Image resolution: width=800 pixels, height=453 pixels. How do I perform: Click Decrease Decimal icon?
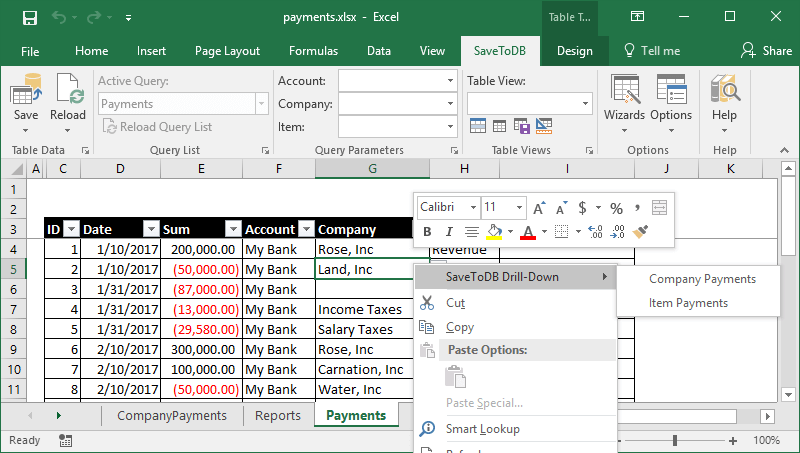[617, 232]
